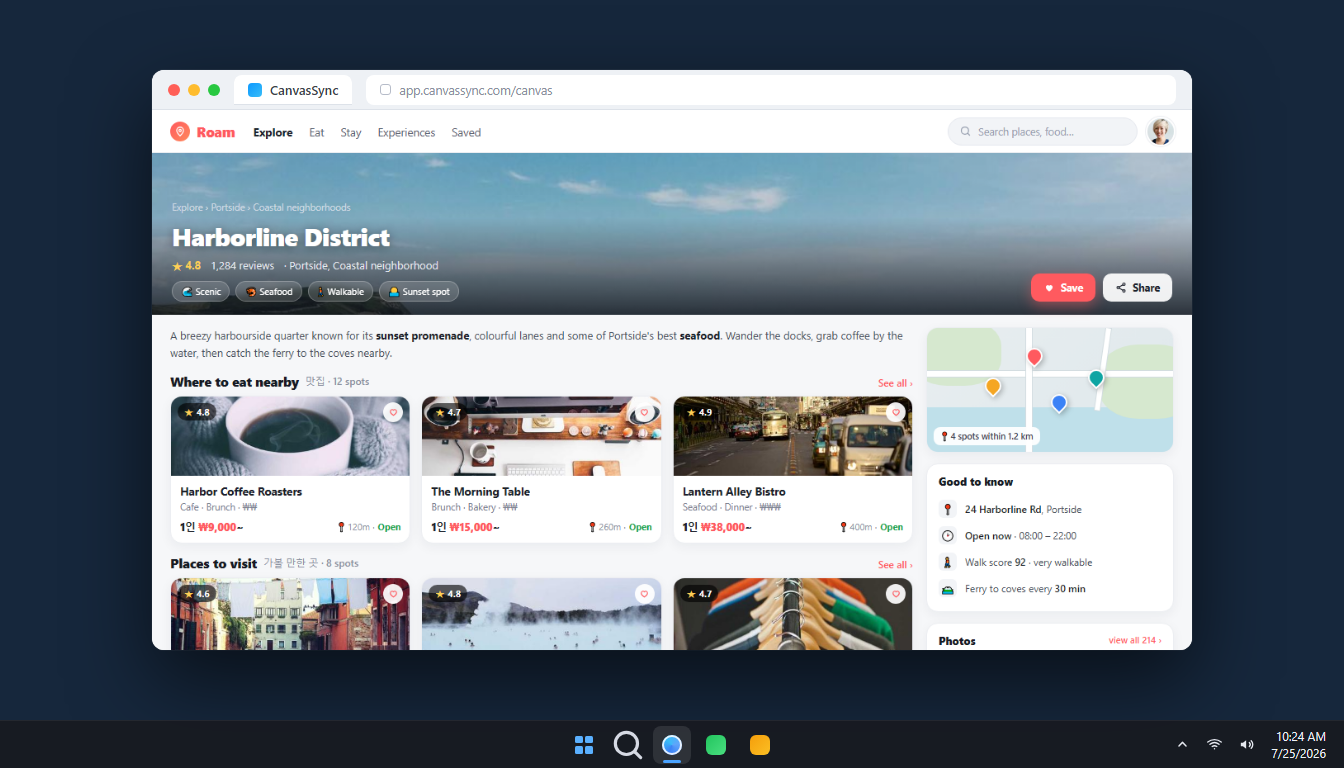This screenshot has height=768, width=1344.
Task: Click the orange map pin
Action: [x=993, y=386]
